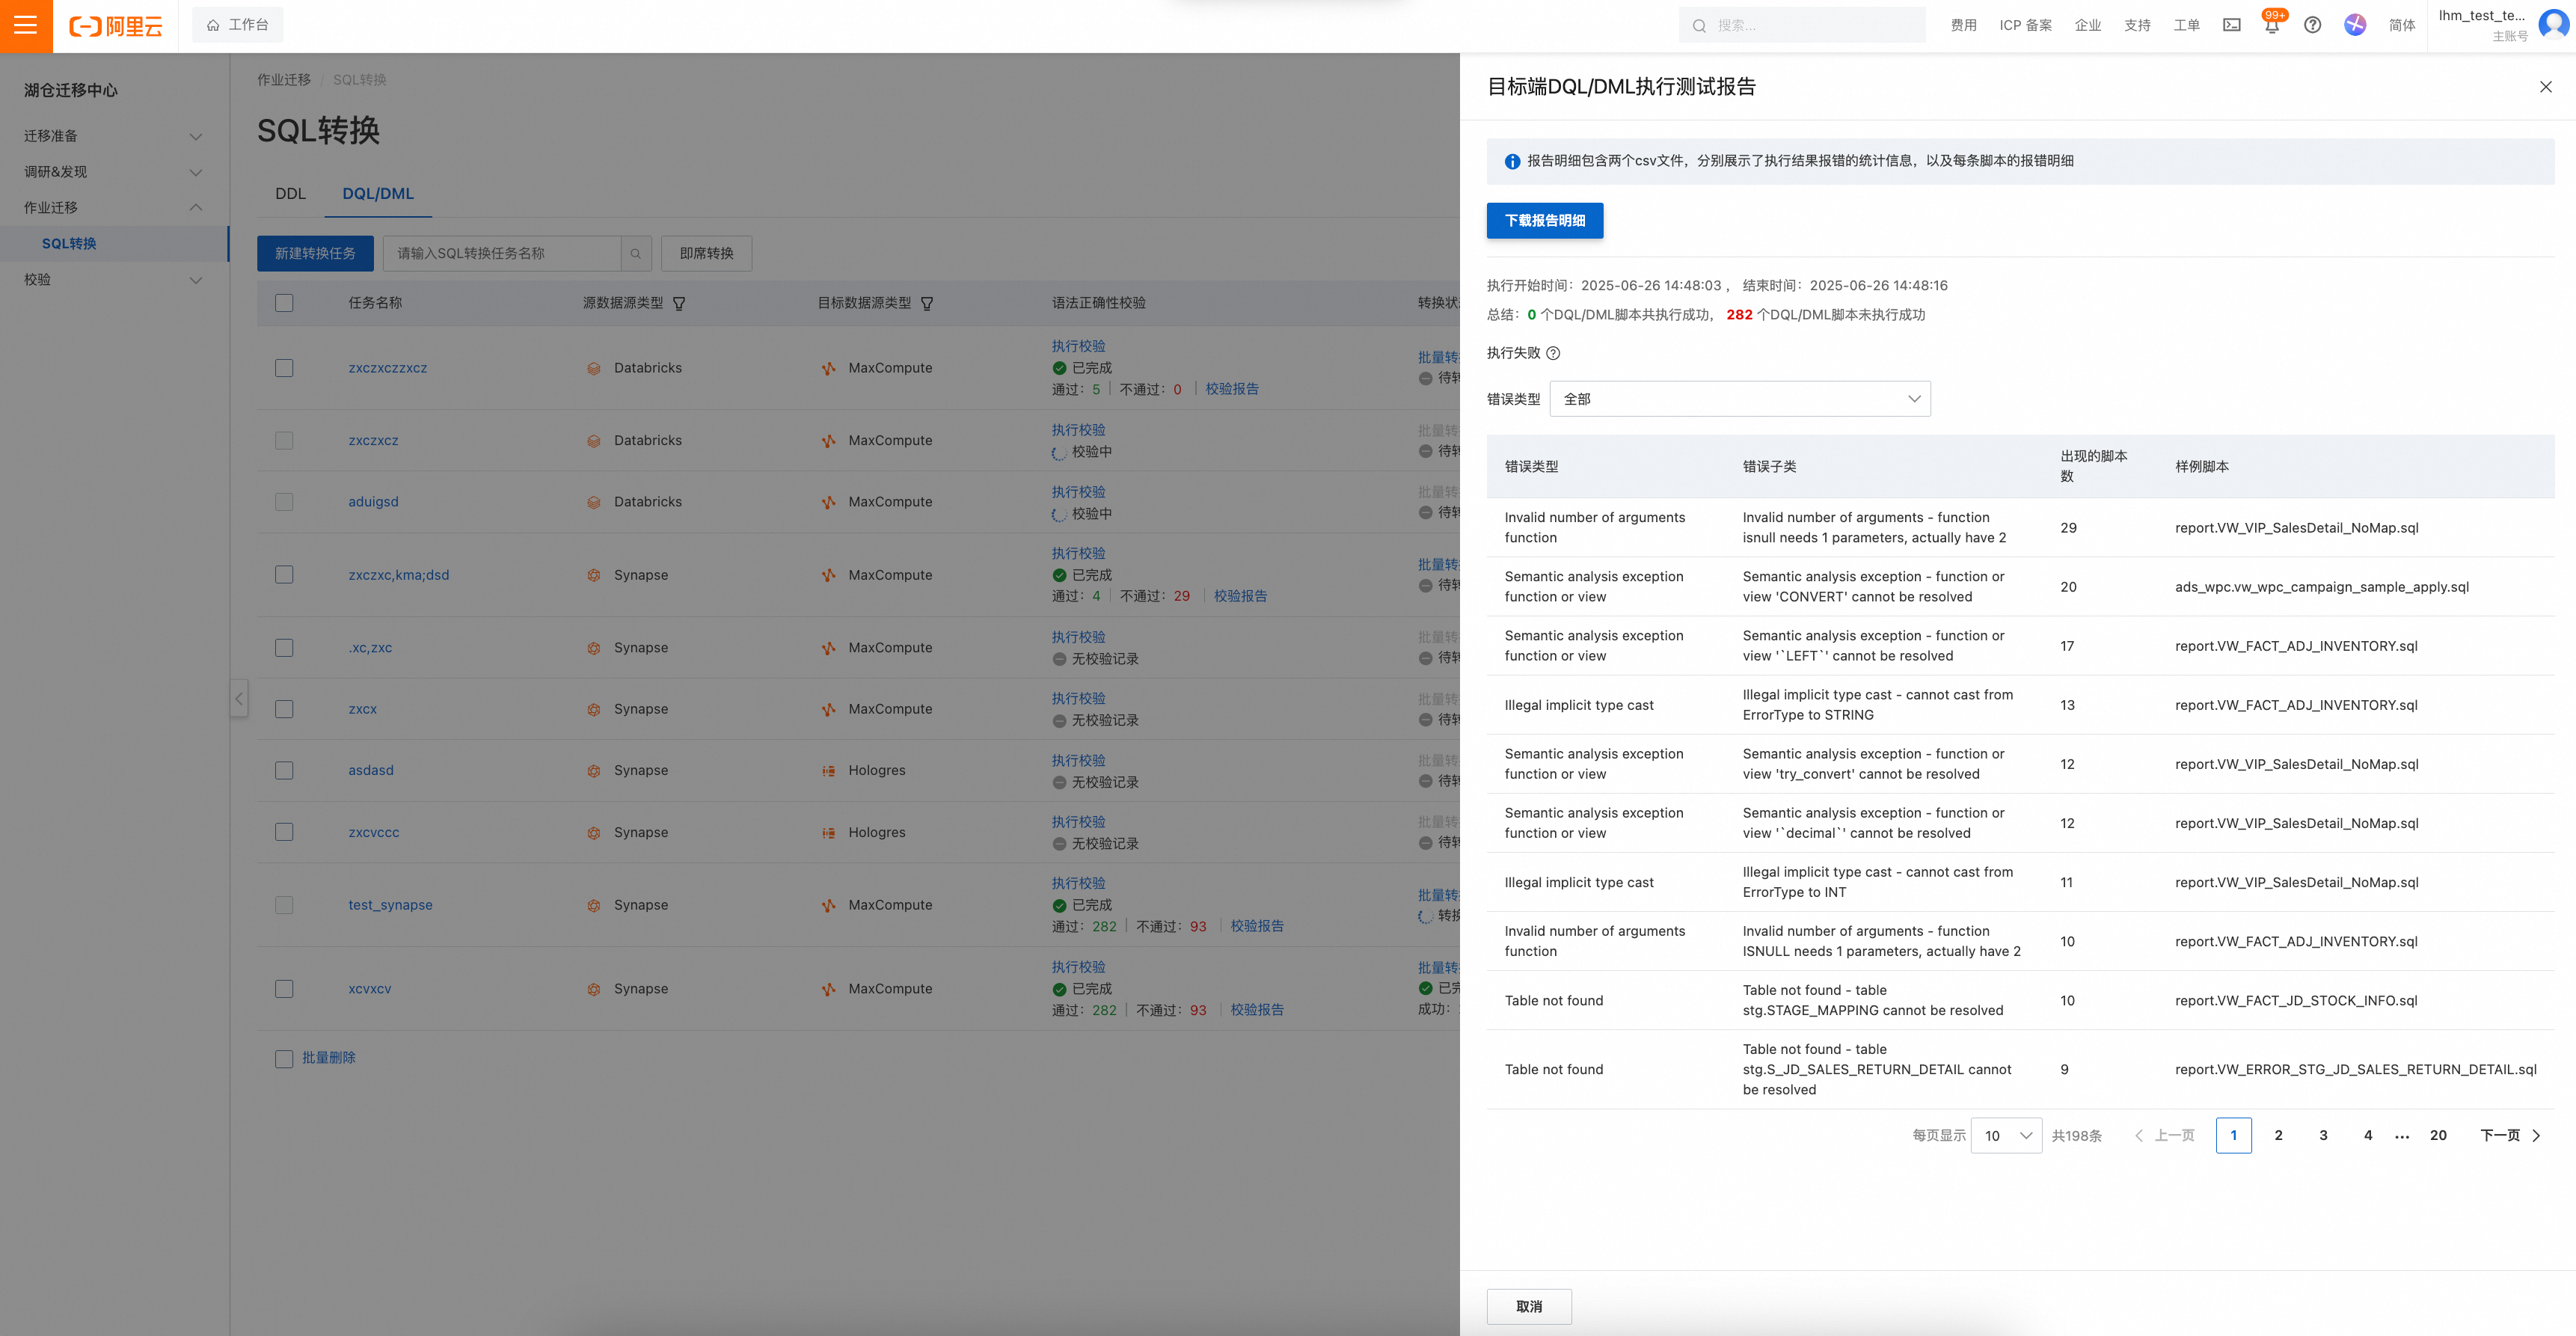Open the page size dropdown showing 10
This screenshot has width=2576, height=1336.
point(2006,1136)
